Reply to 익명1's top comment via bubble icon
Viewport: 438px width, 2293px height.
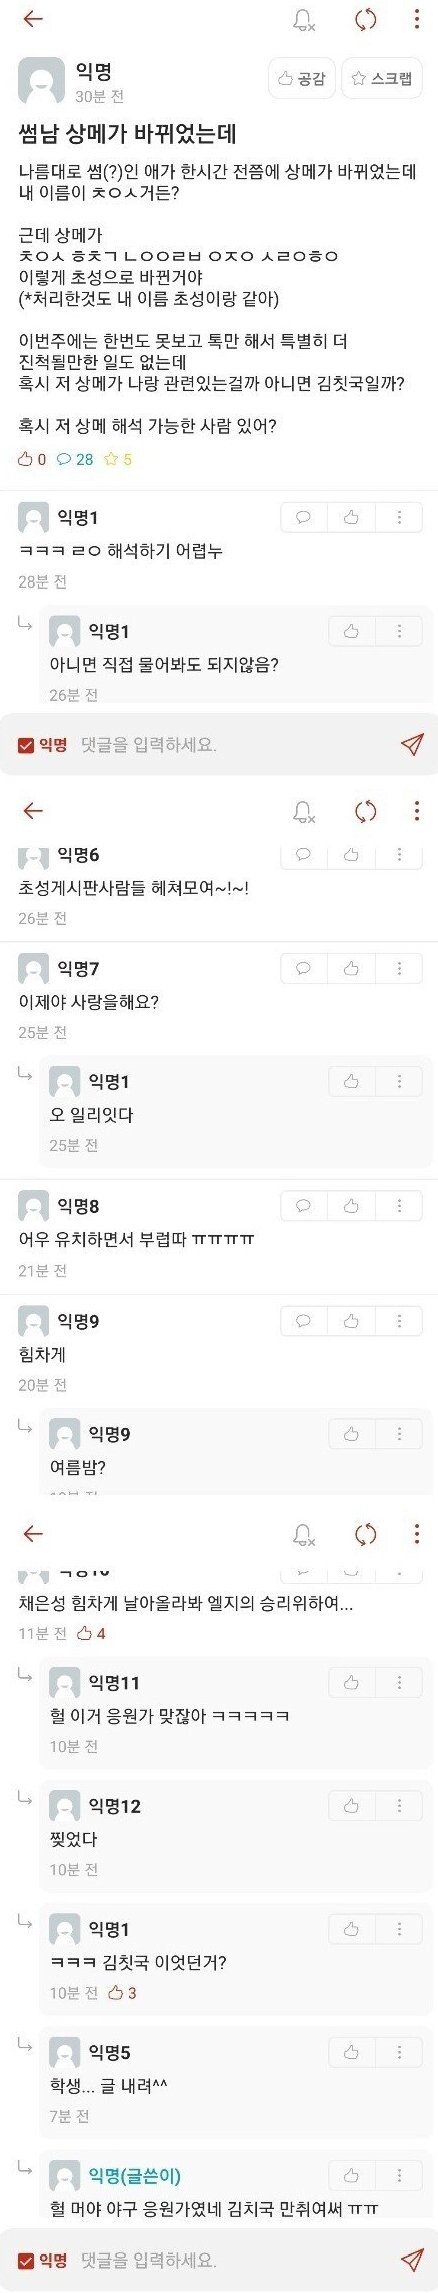pyautogui.click(x=304, y=517)
